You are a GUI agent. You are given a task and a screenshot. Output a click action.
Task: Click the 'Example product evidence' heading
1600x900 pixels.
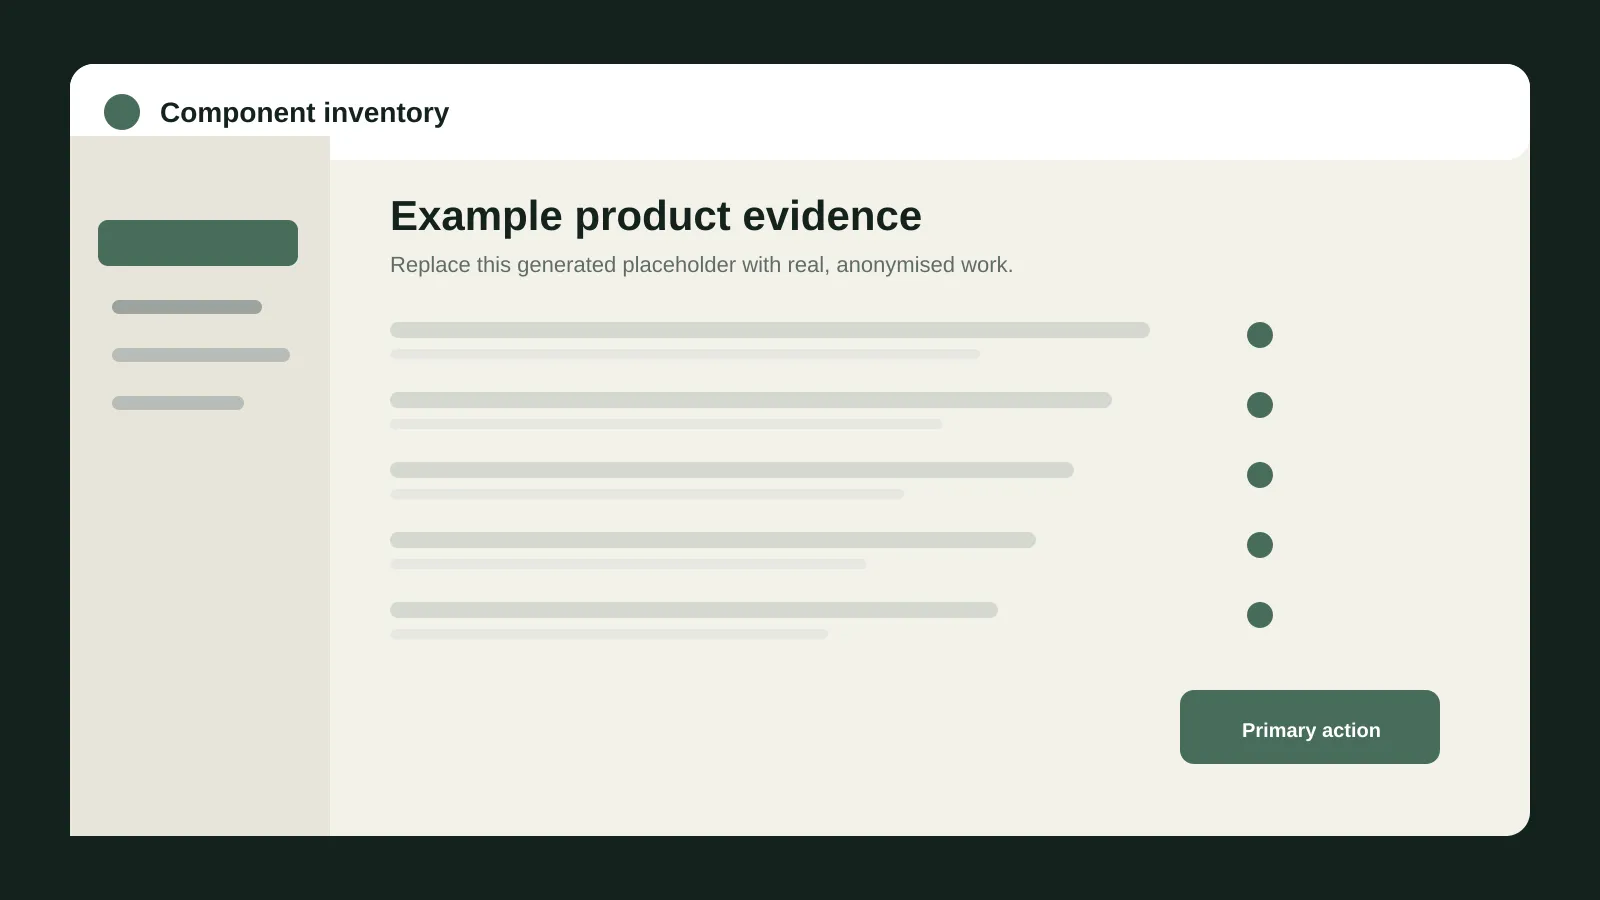tap(656, 216)
